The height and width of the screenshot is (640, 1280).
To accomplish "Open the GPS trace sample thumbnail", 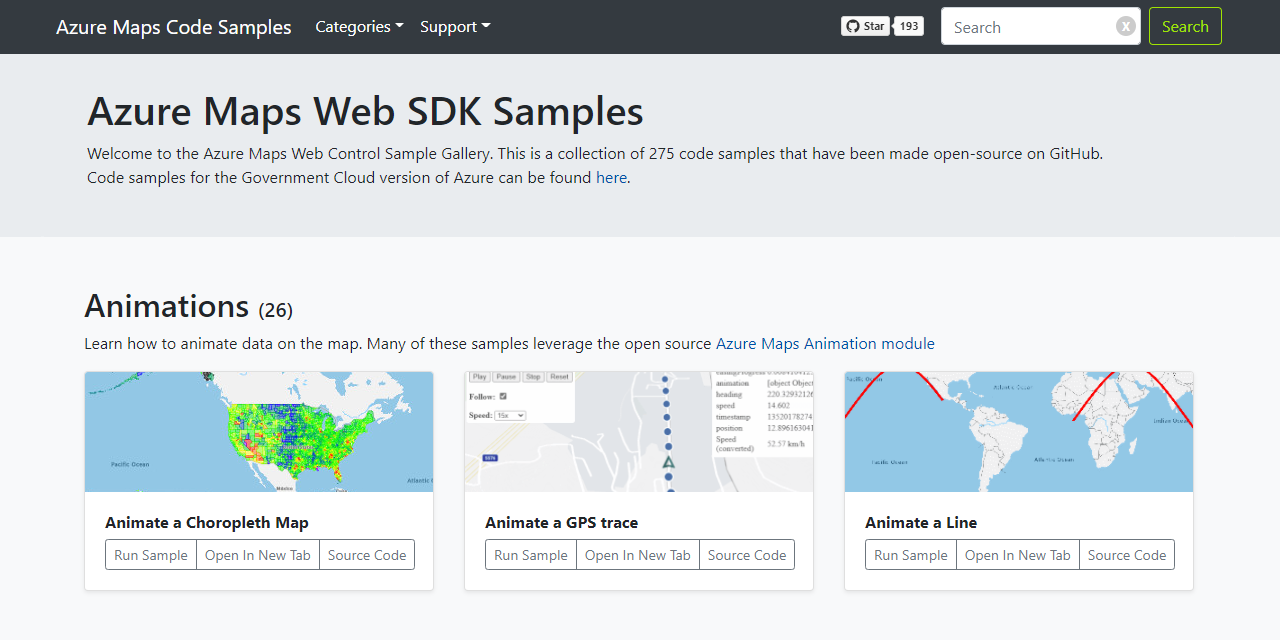I will pos(639,432).
